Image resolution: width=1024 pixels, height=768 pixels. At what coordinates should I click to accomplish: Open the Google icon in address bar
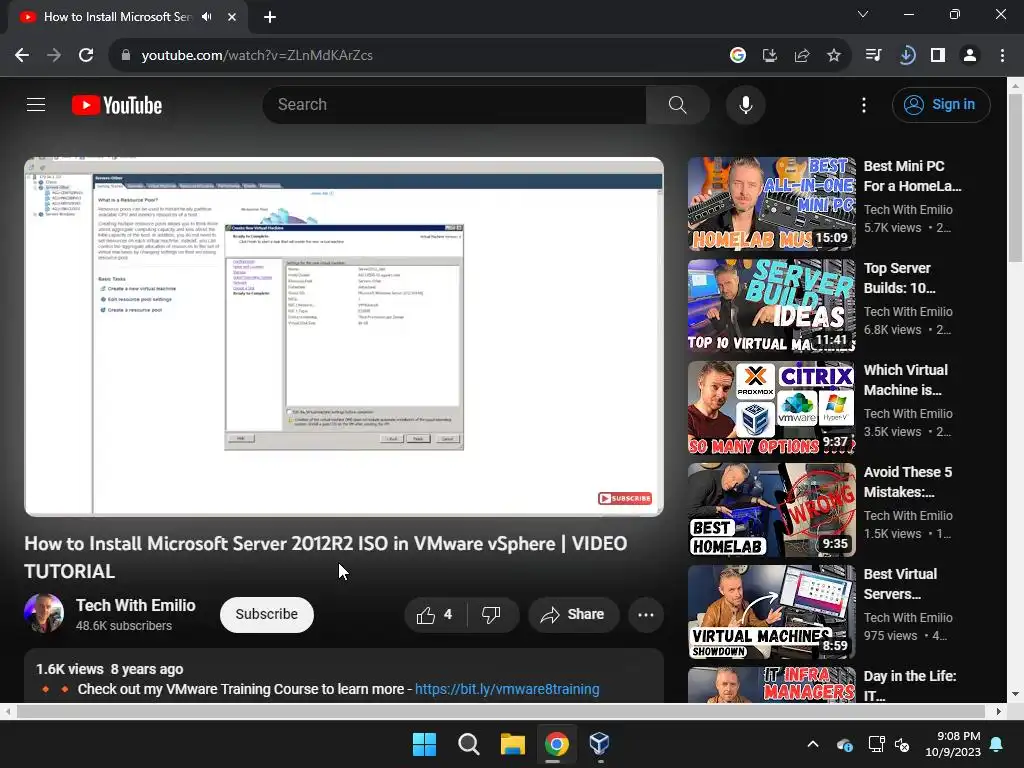pos(737,55)
